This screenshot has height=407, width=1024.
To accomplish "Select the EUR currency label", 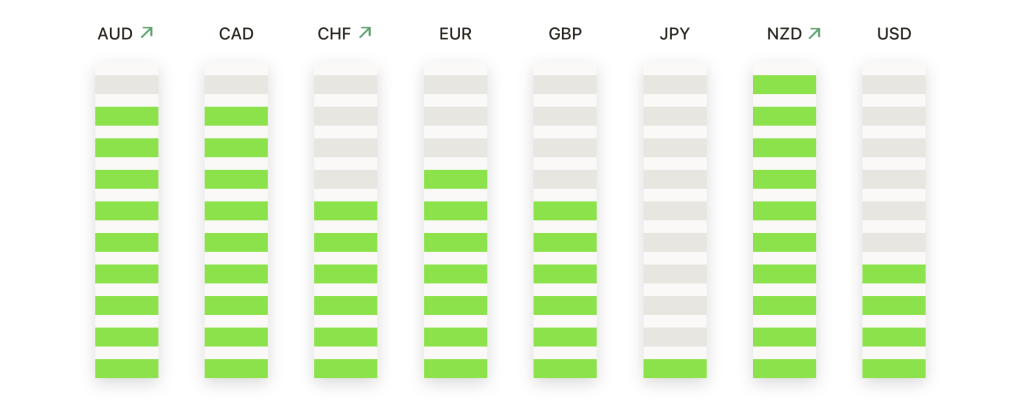I will [456, 34].
